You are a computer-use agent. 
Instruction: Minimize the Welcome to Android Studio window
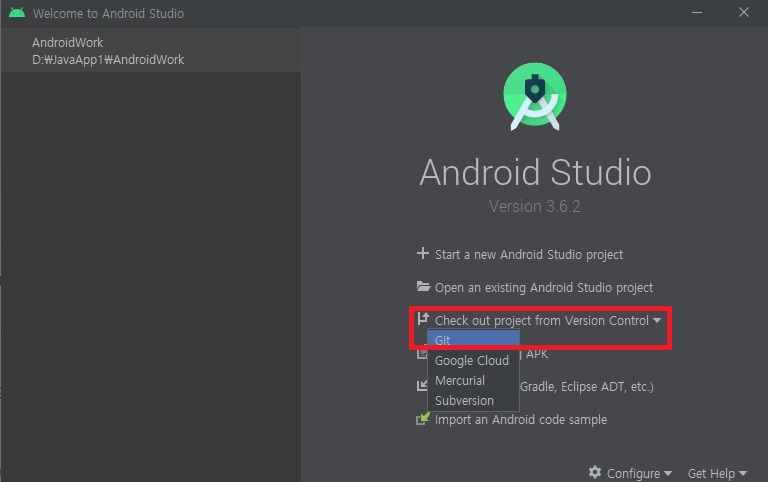coord(696,13)
